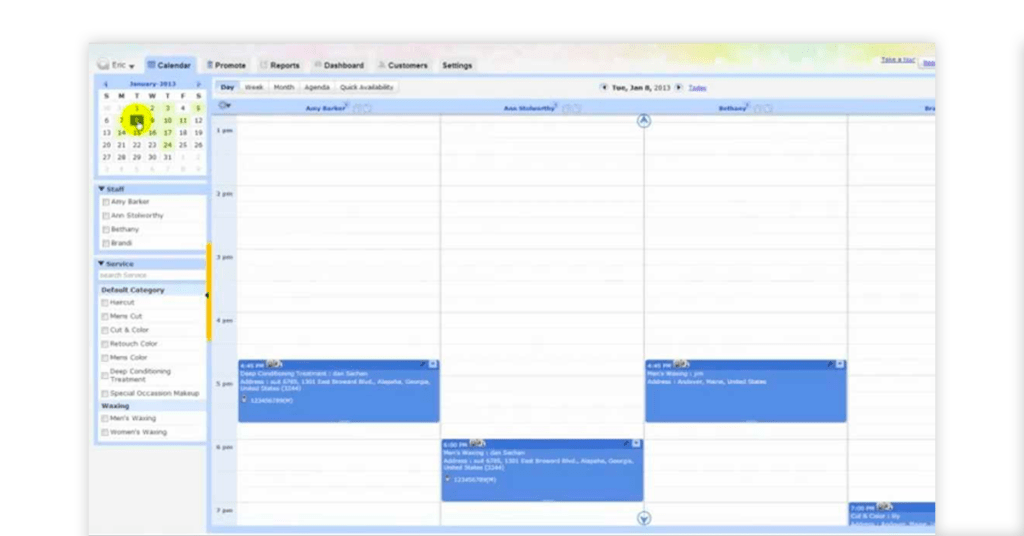This screenshot has width=1024, height=536.
Task: Check the Men's Waxing checkbox in sidebar
Action: (104, 418)
